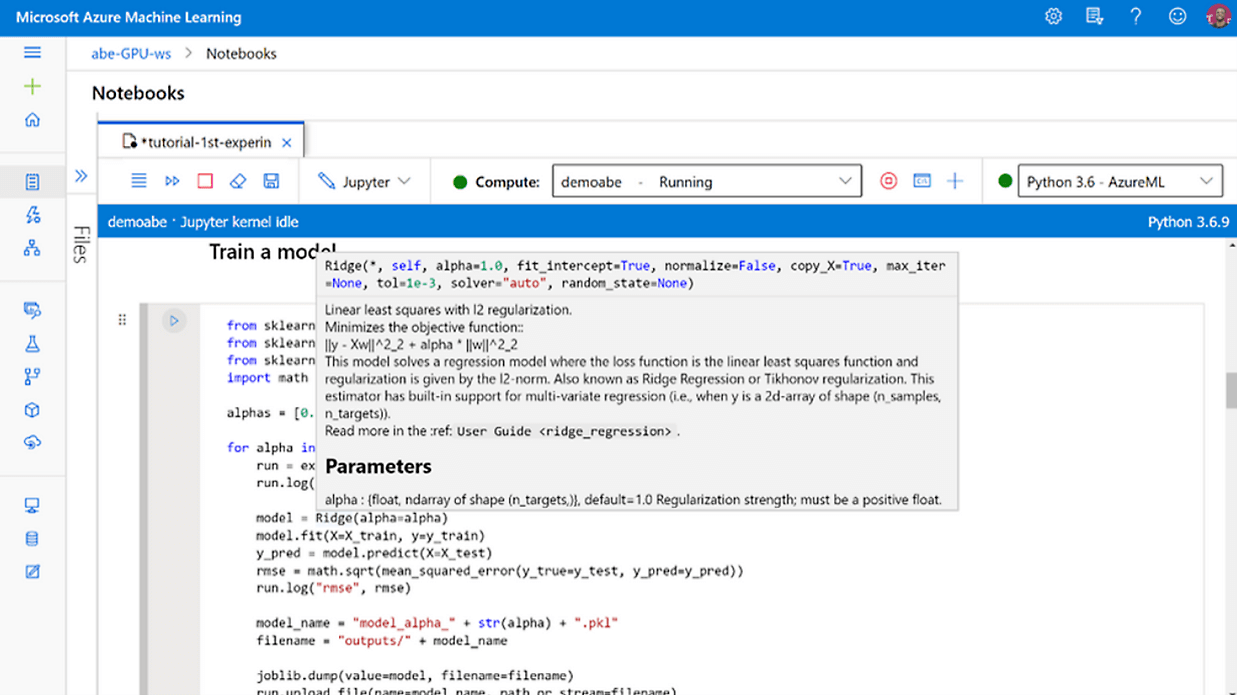
Task: Open Experiments via the flask sidebar icon
Action: [32, 344]
